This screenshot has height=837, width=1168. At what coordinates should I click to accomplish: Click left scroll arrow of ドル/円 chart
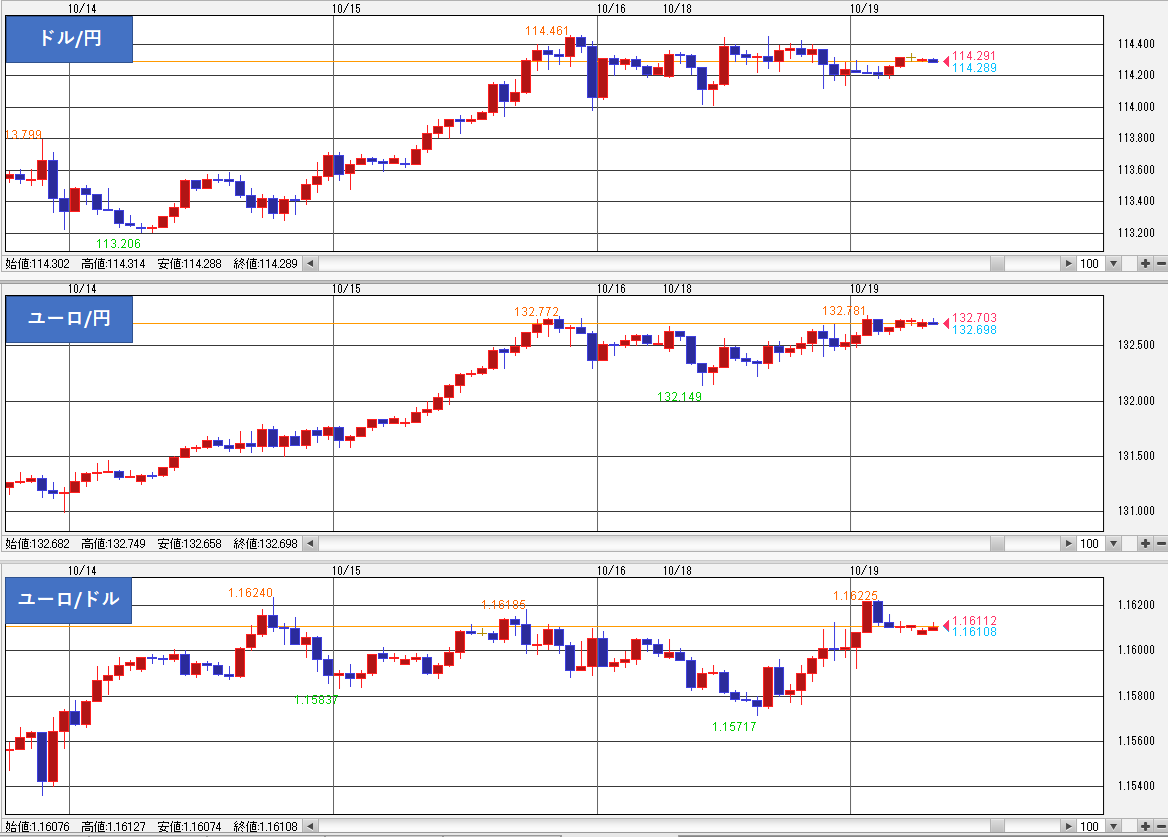click(311, 264)
